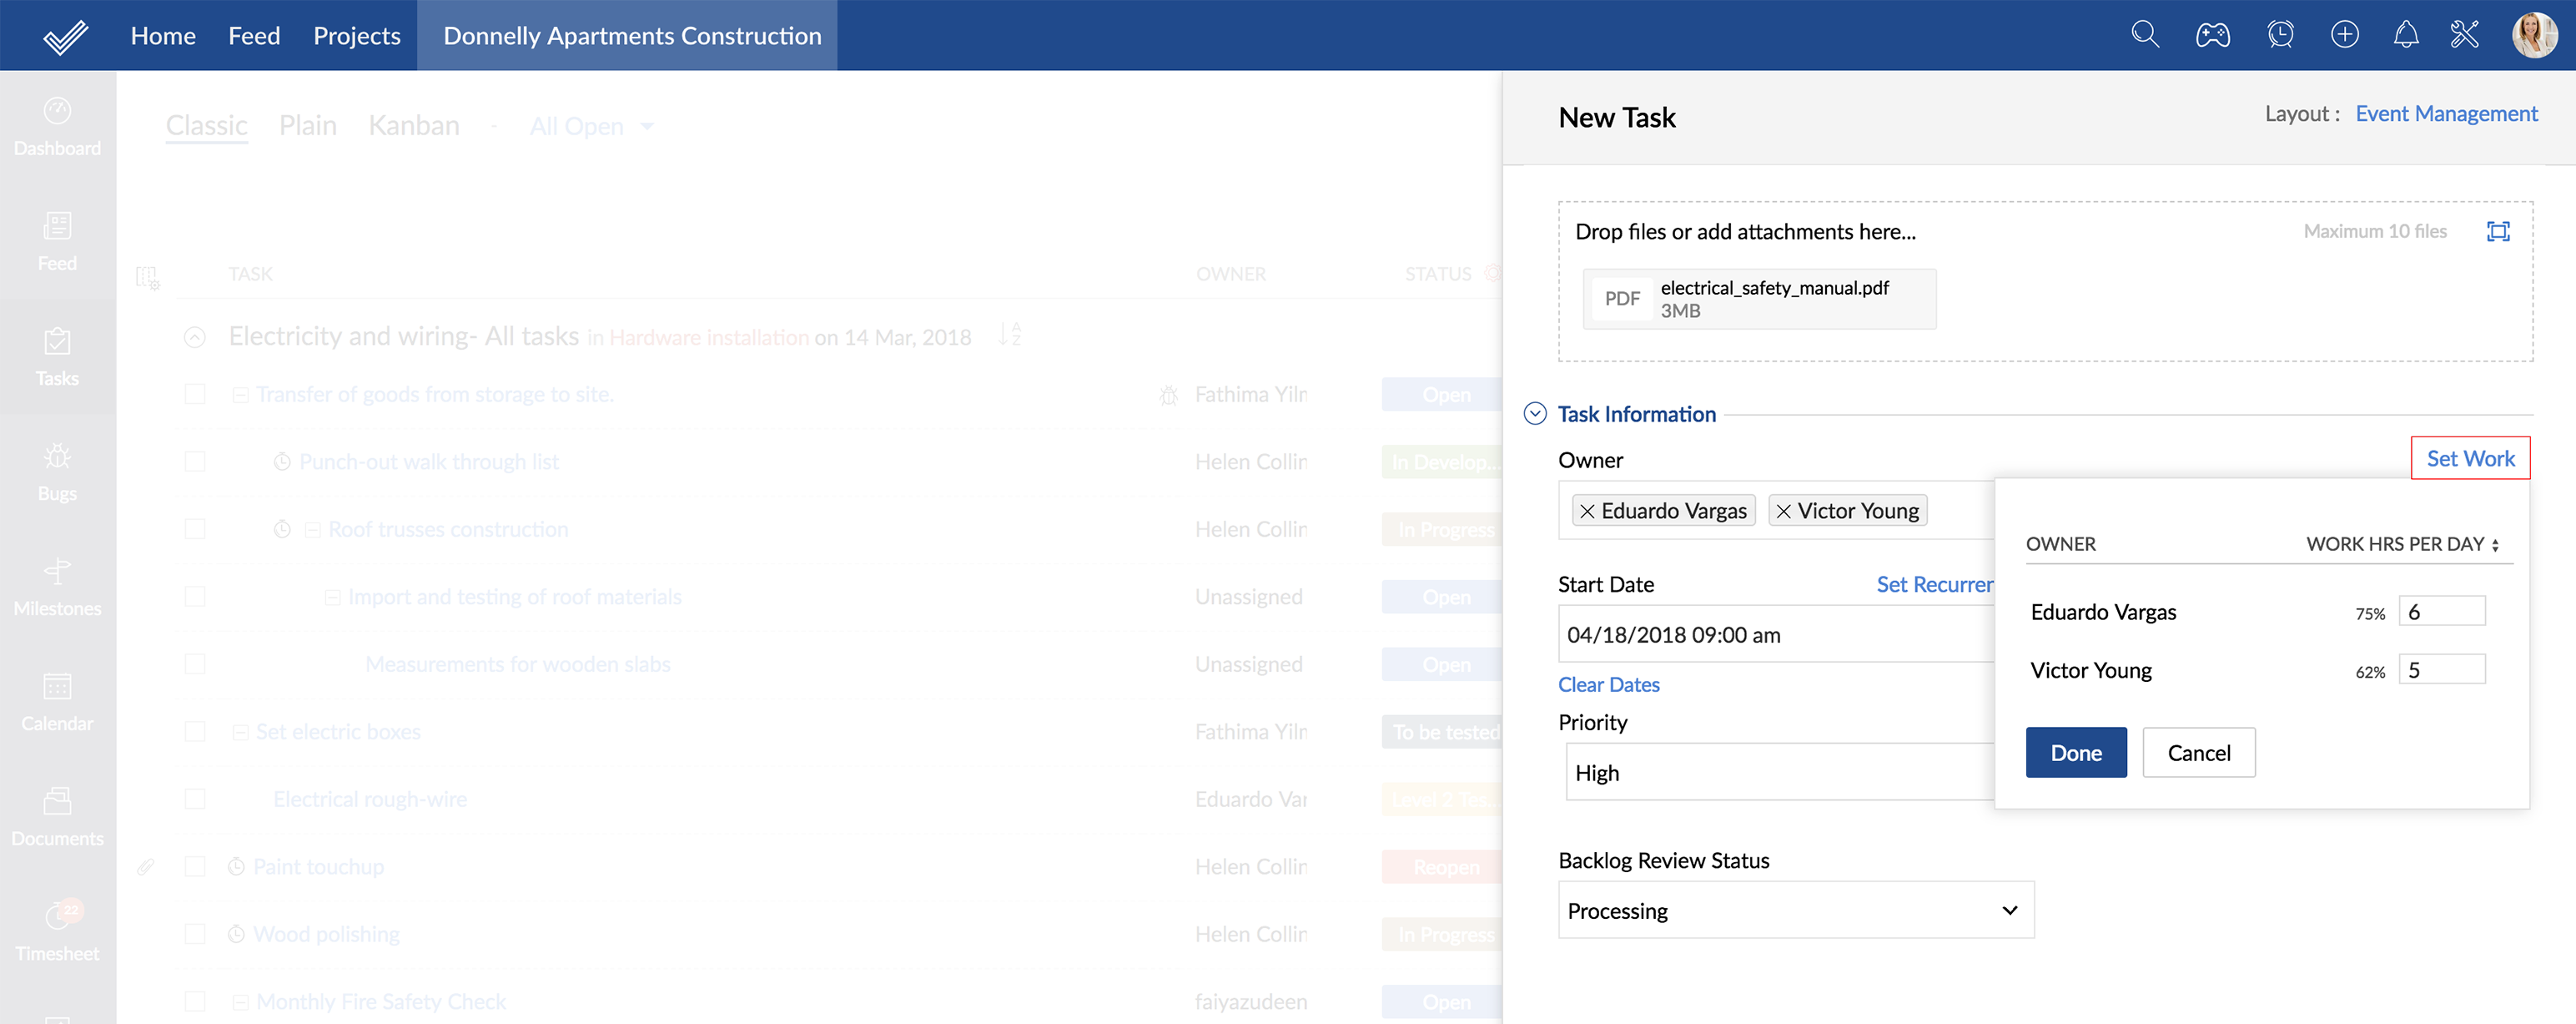Tick checkbox for Measurements for wooden slabs

point(195,664)
